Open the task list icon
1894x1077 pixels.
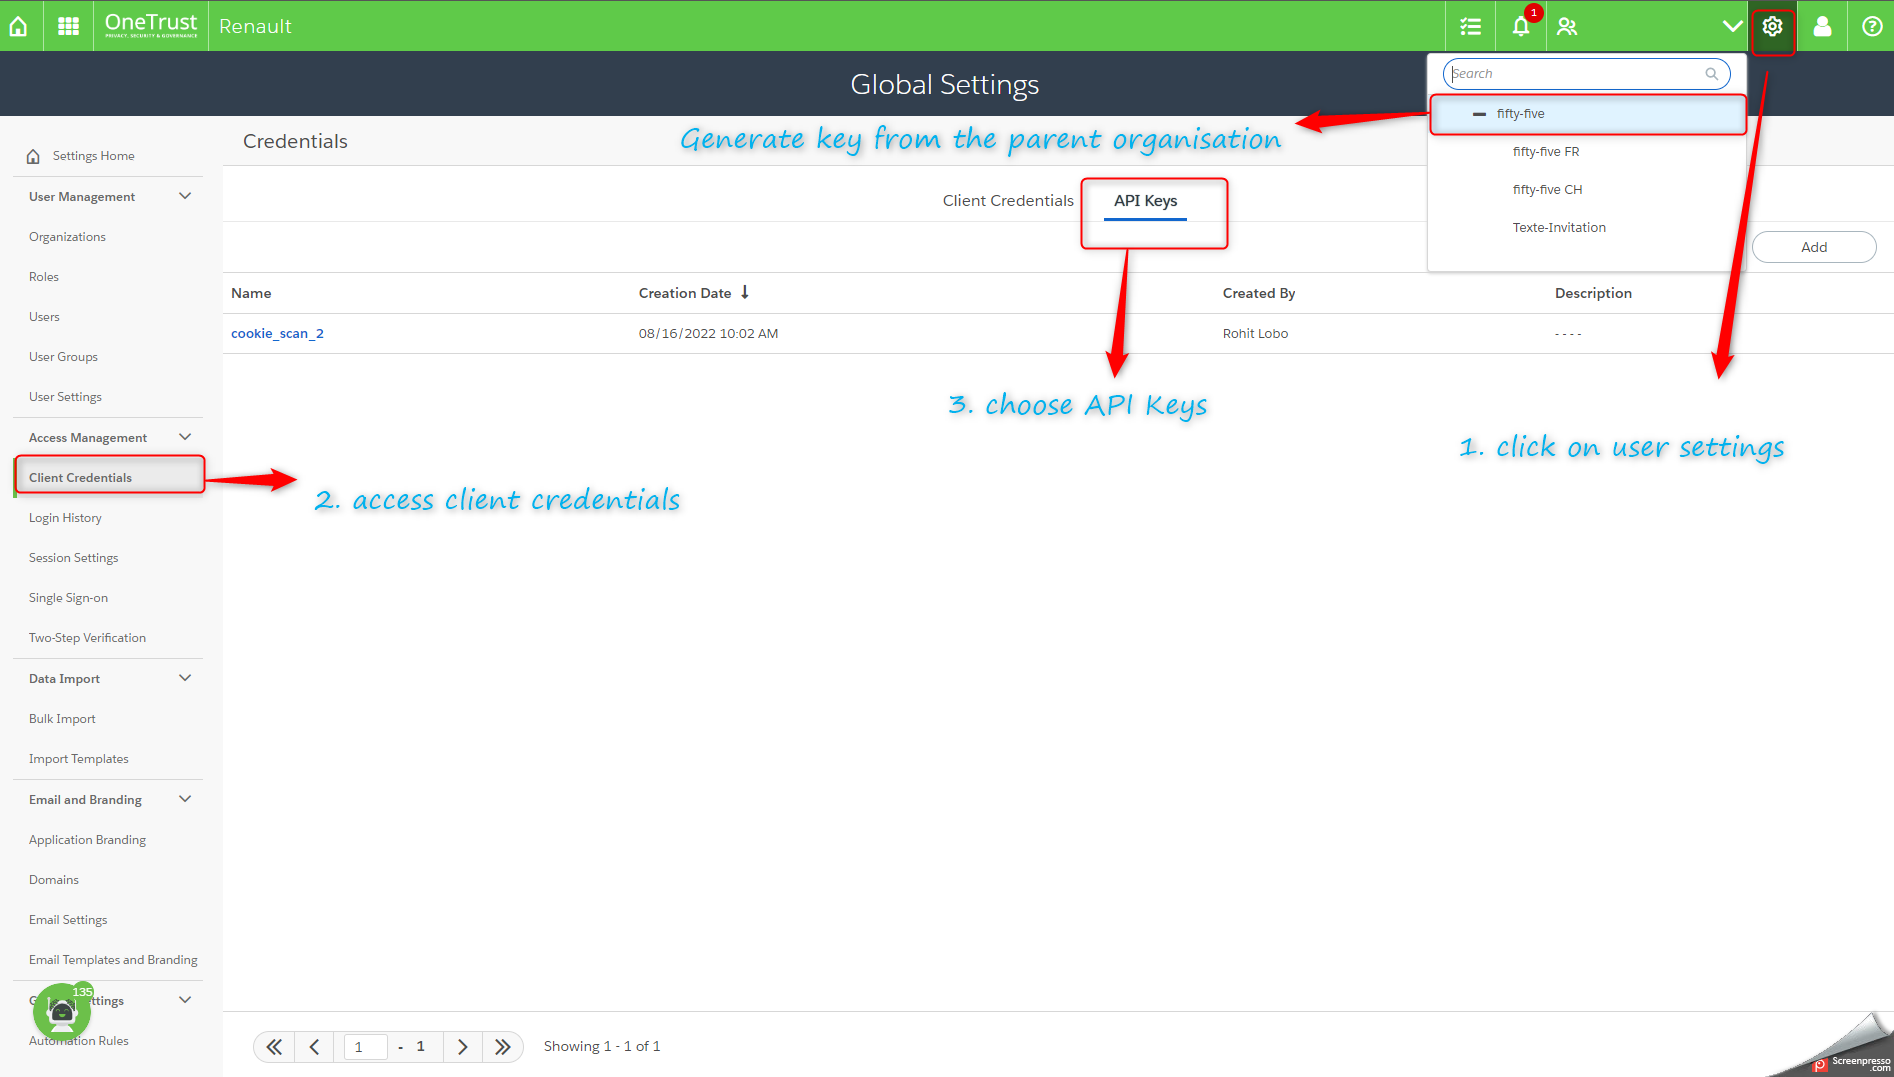point(1470,26)
